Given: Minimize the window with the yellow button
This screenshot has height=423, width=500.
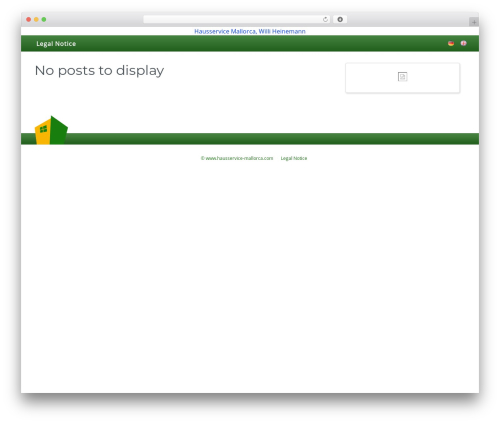Looking at the screenshot, I should [x=36, y=19].
